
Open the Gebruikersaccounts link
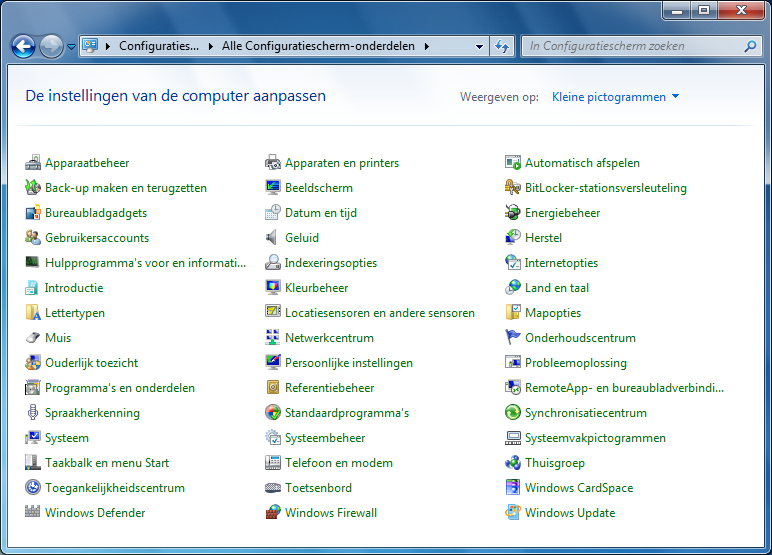pos(96,238)
